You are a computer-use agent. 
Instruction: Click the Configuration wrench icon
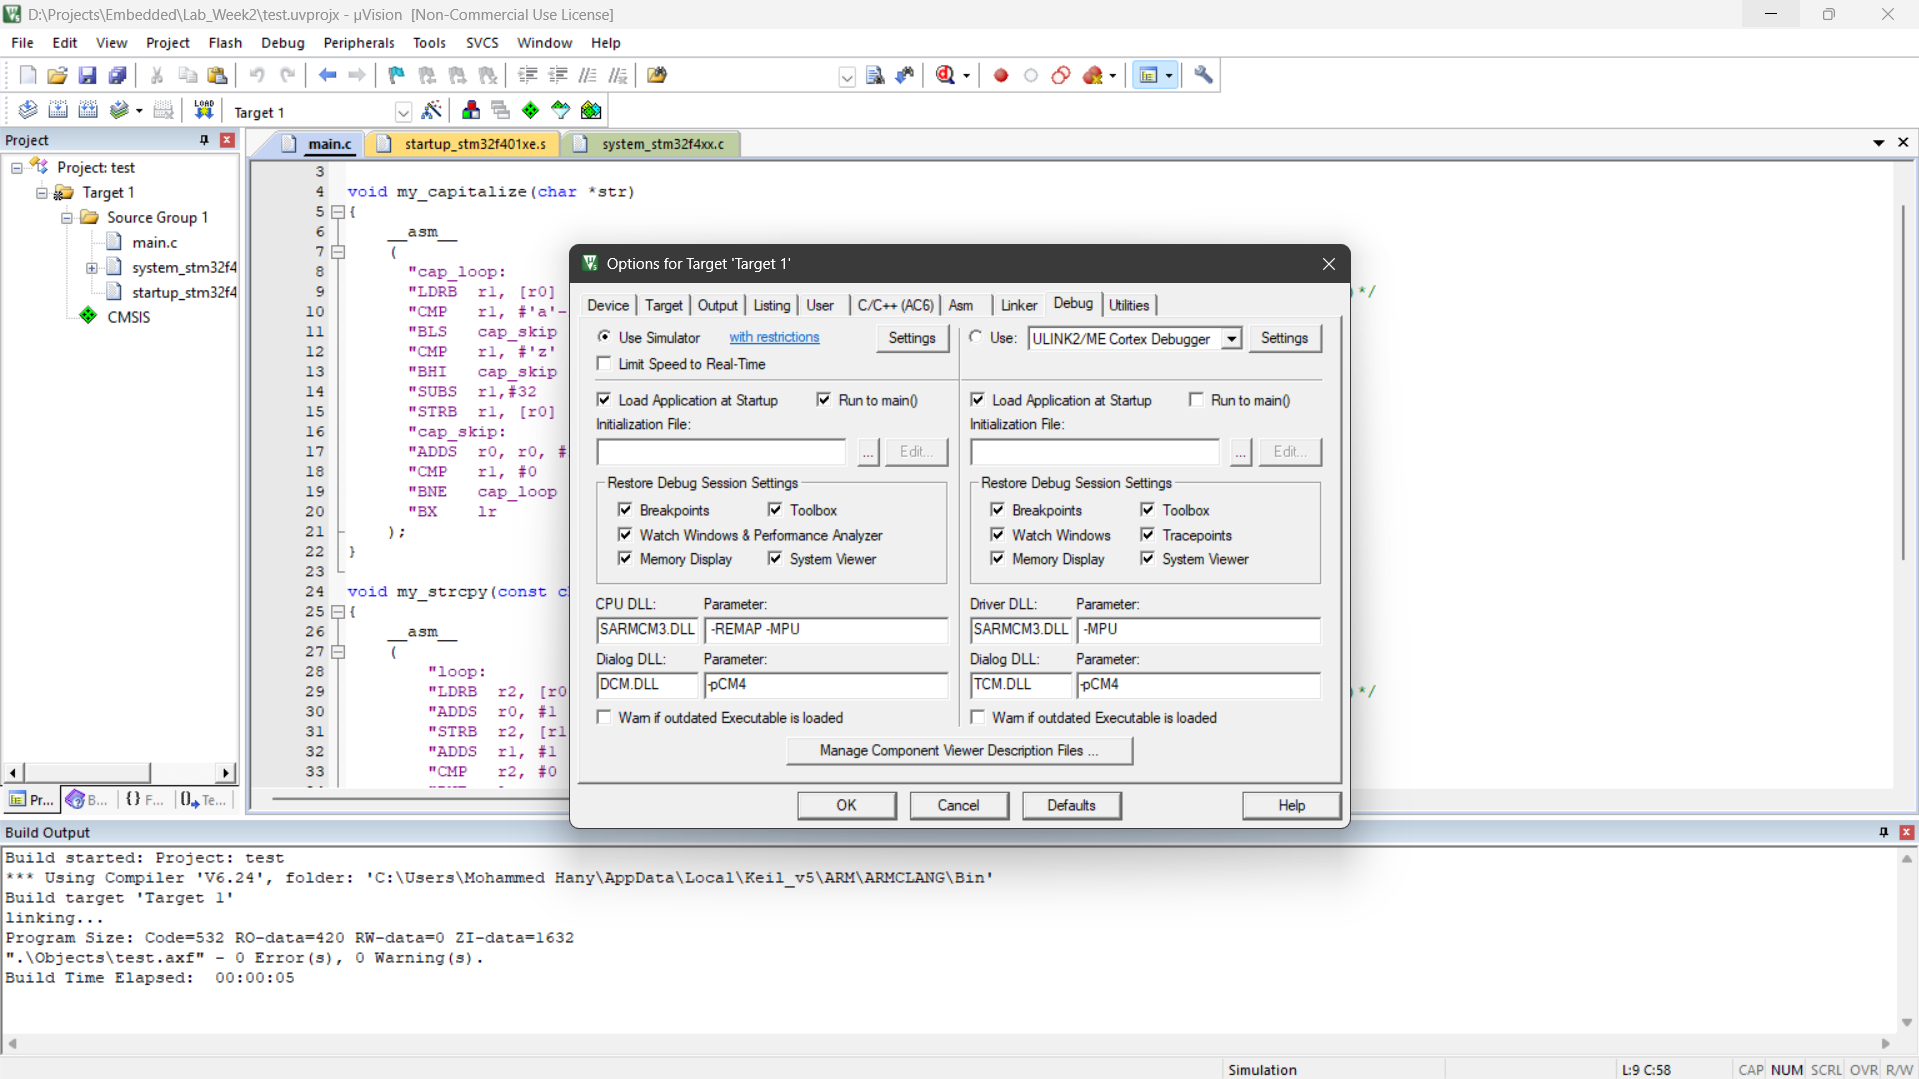pos(1204,75)
